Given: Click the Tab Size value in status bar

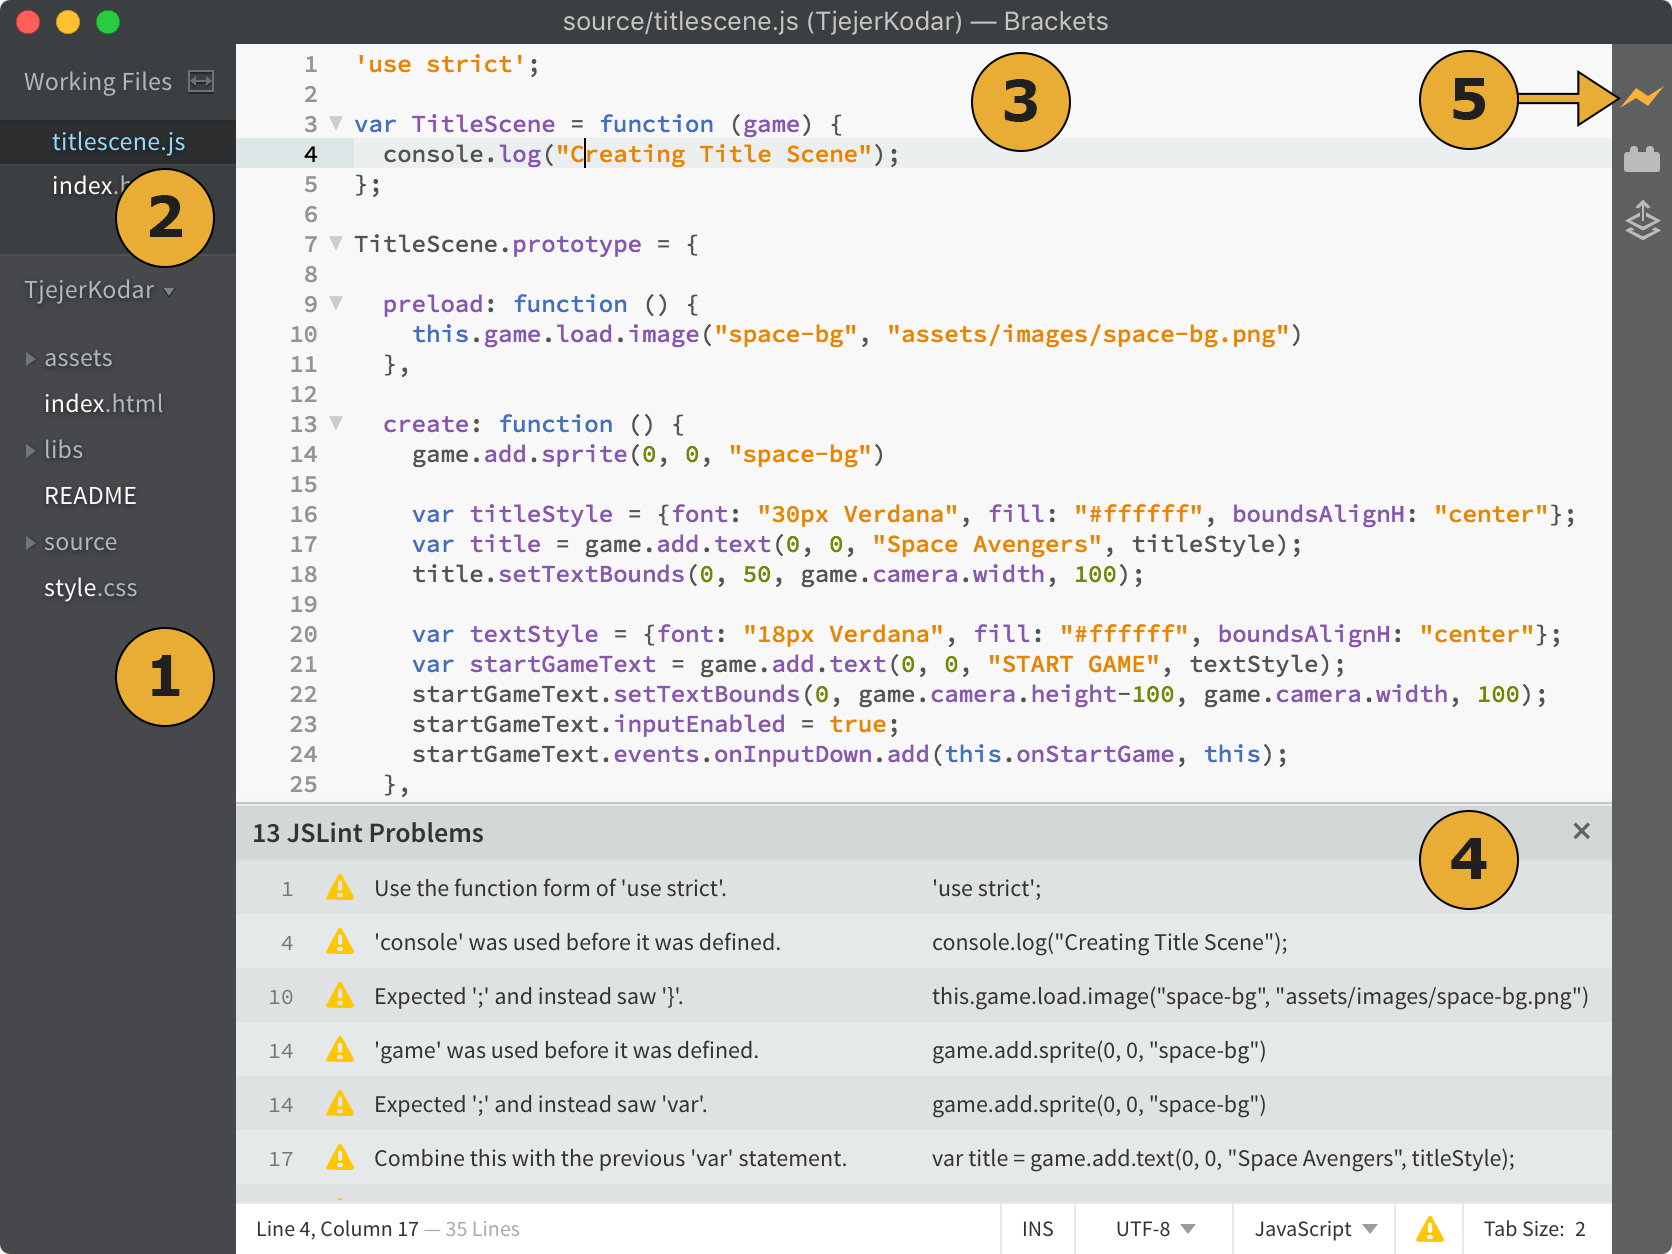Looking at the screenshot, I should 1579,1229.
